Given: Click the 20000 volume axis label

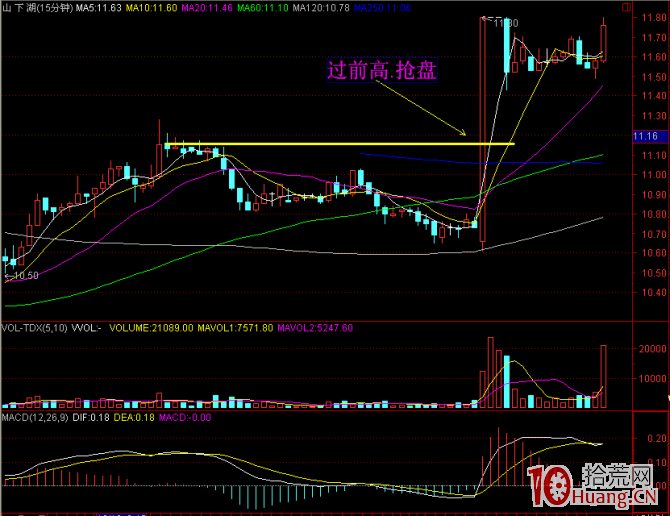Looking at the screenshot, I should coord(652,349).
